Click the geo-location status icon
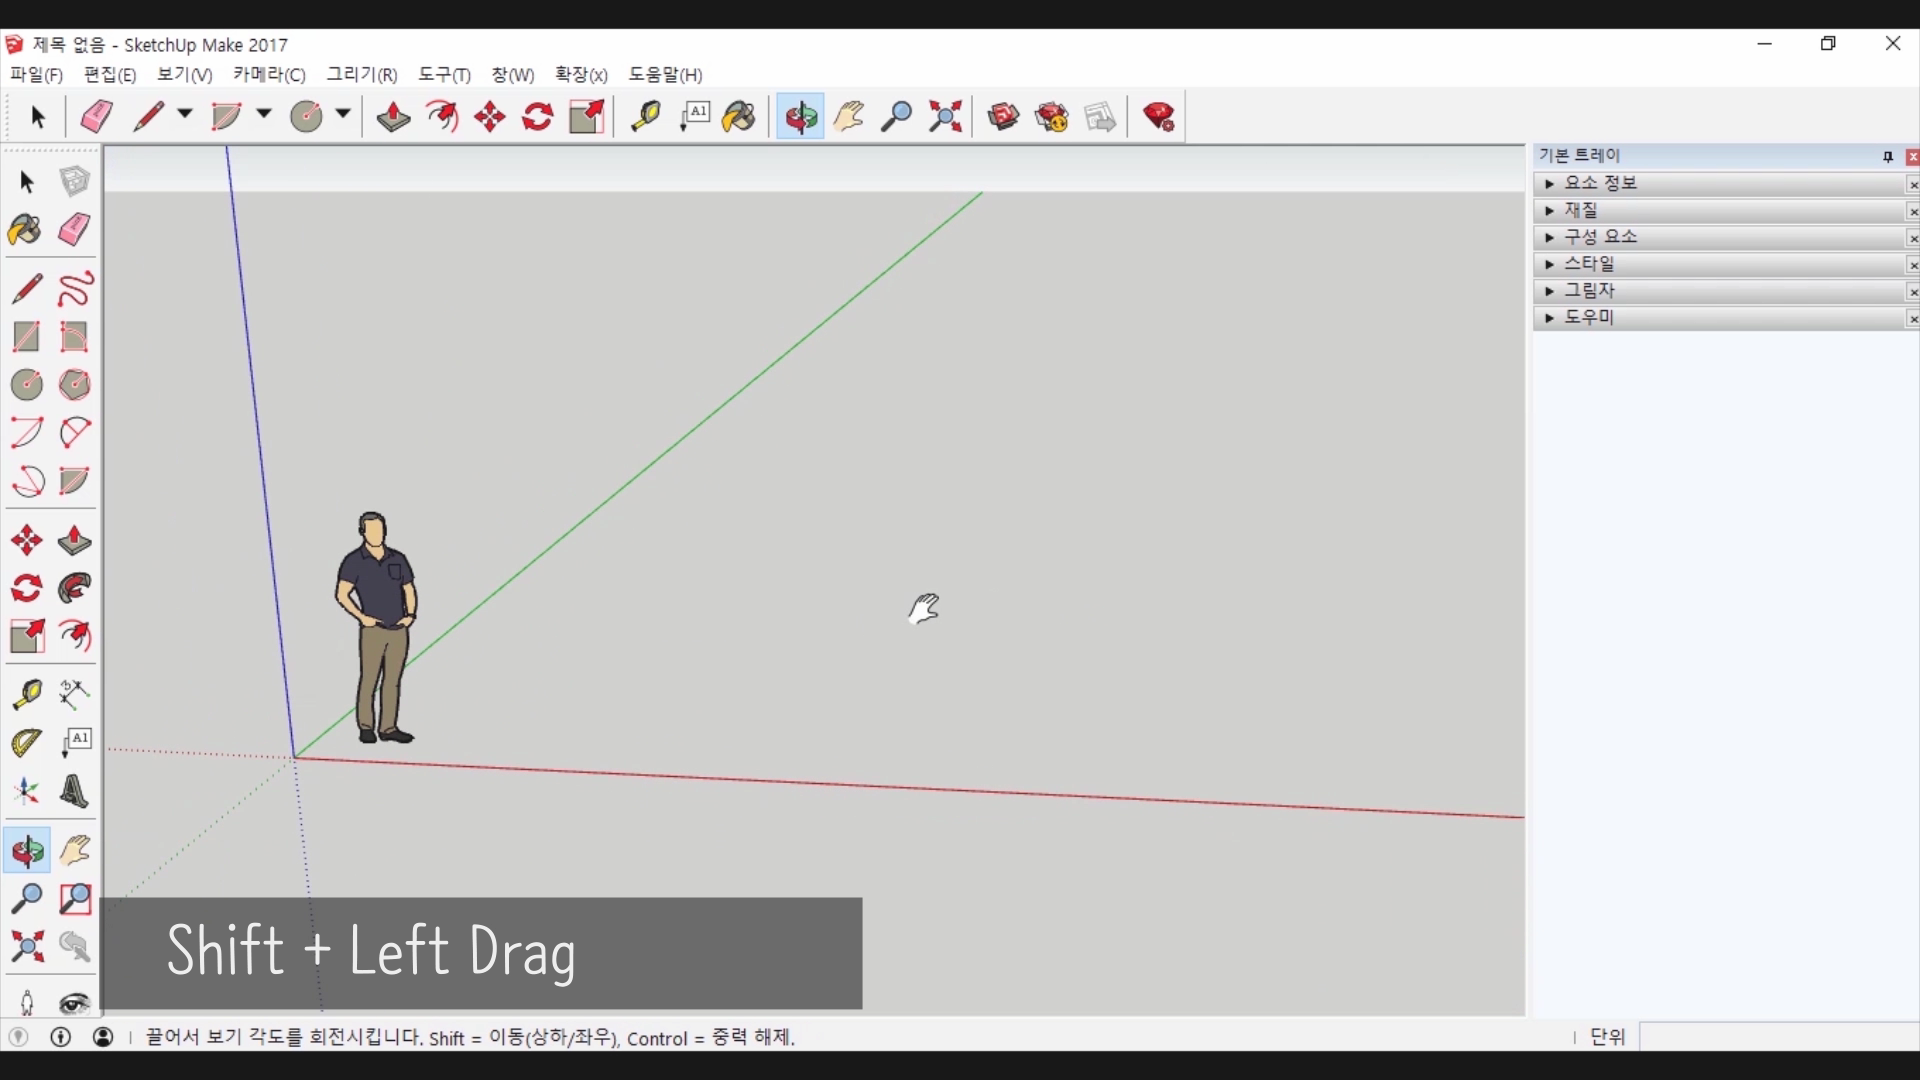This screenshot has width=1920, height=1080. (18, 1037)
